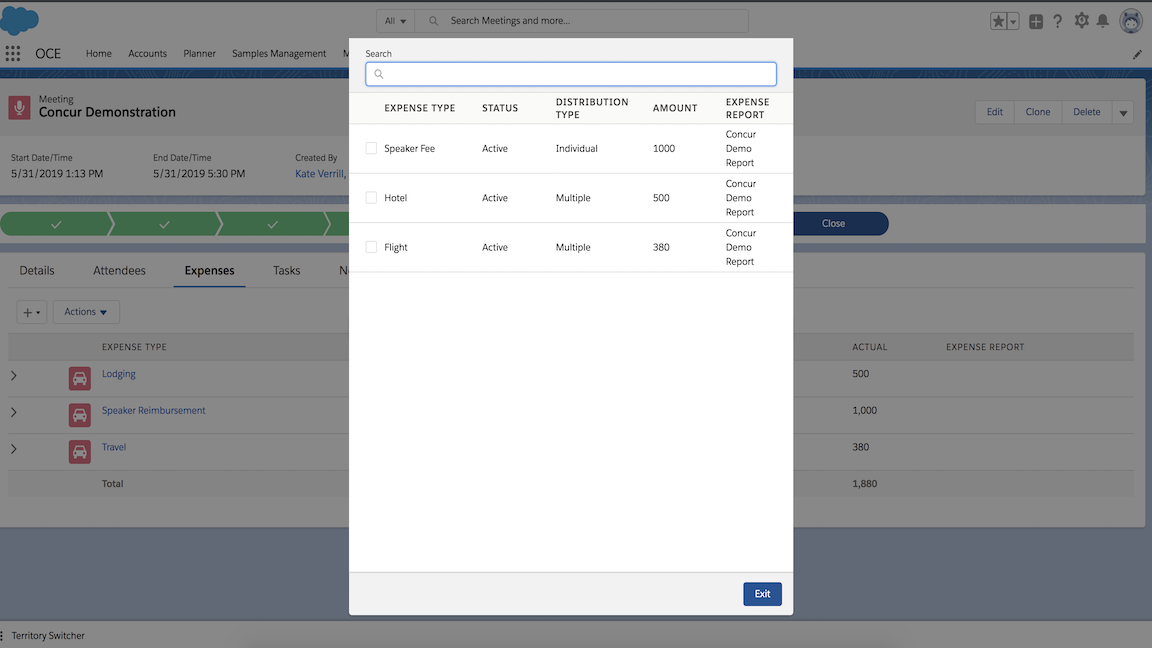The image size is (1152, 648).
Task: Expand the Travel expense row
Action: click(13, 449)
